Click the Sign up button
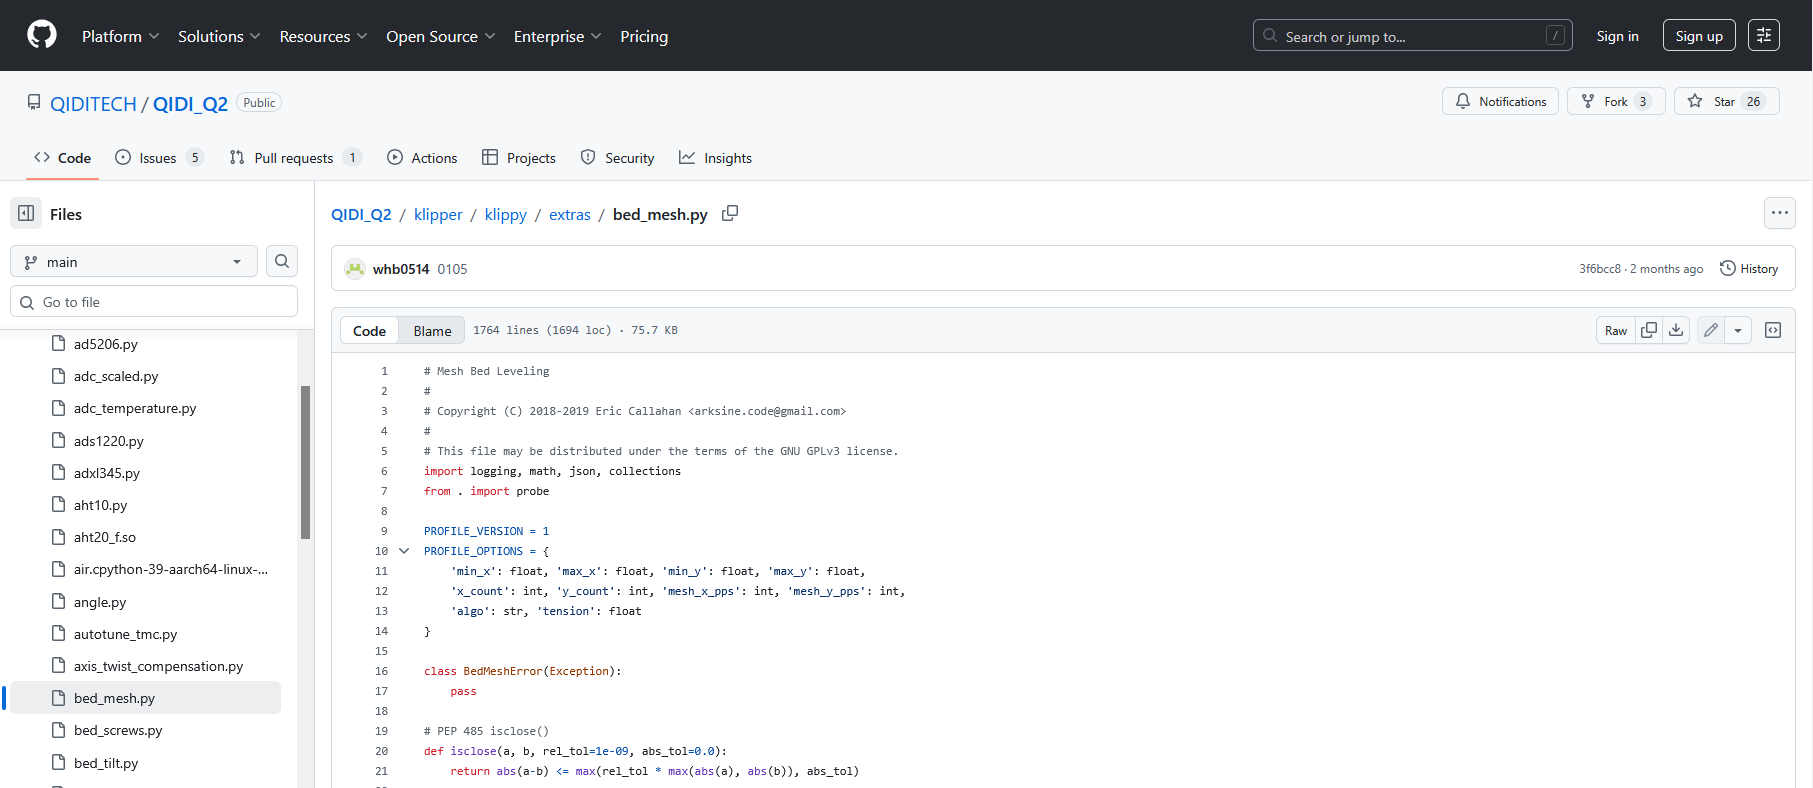This screenshot has width=1813, height=788. tap(1698, 36)
